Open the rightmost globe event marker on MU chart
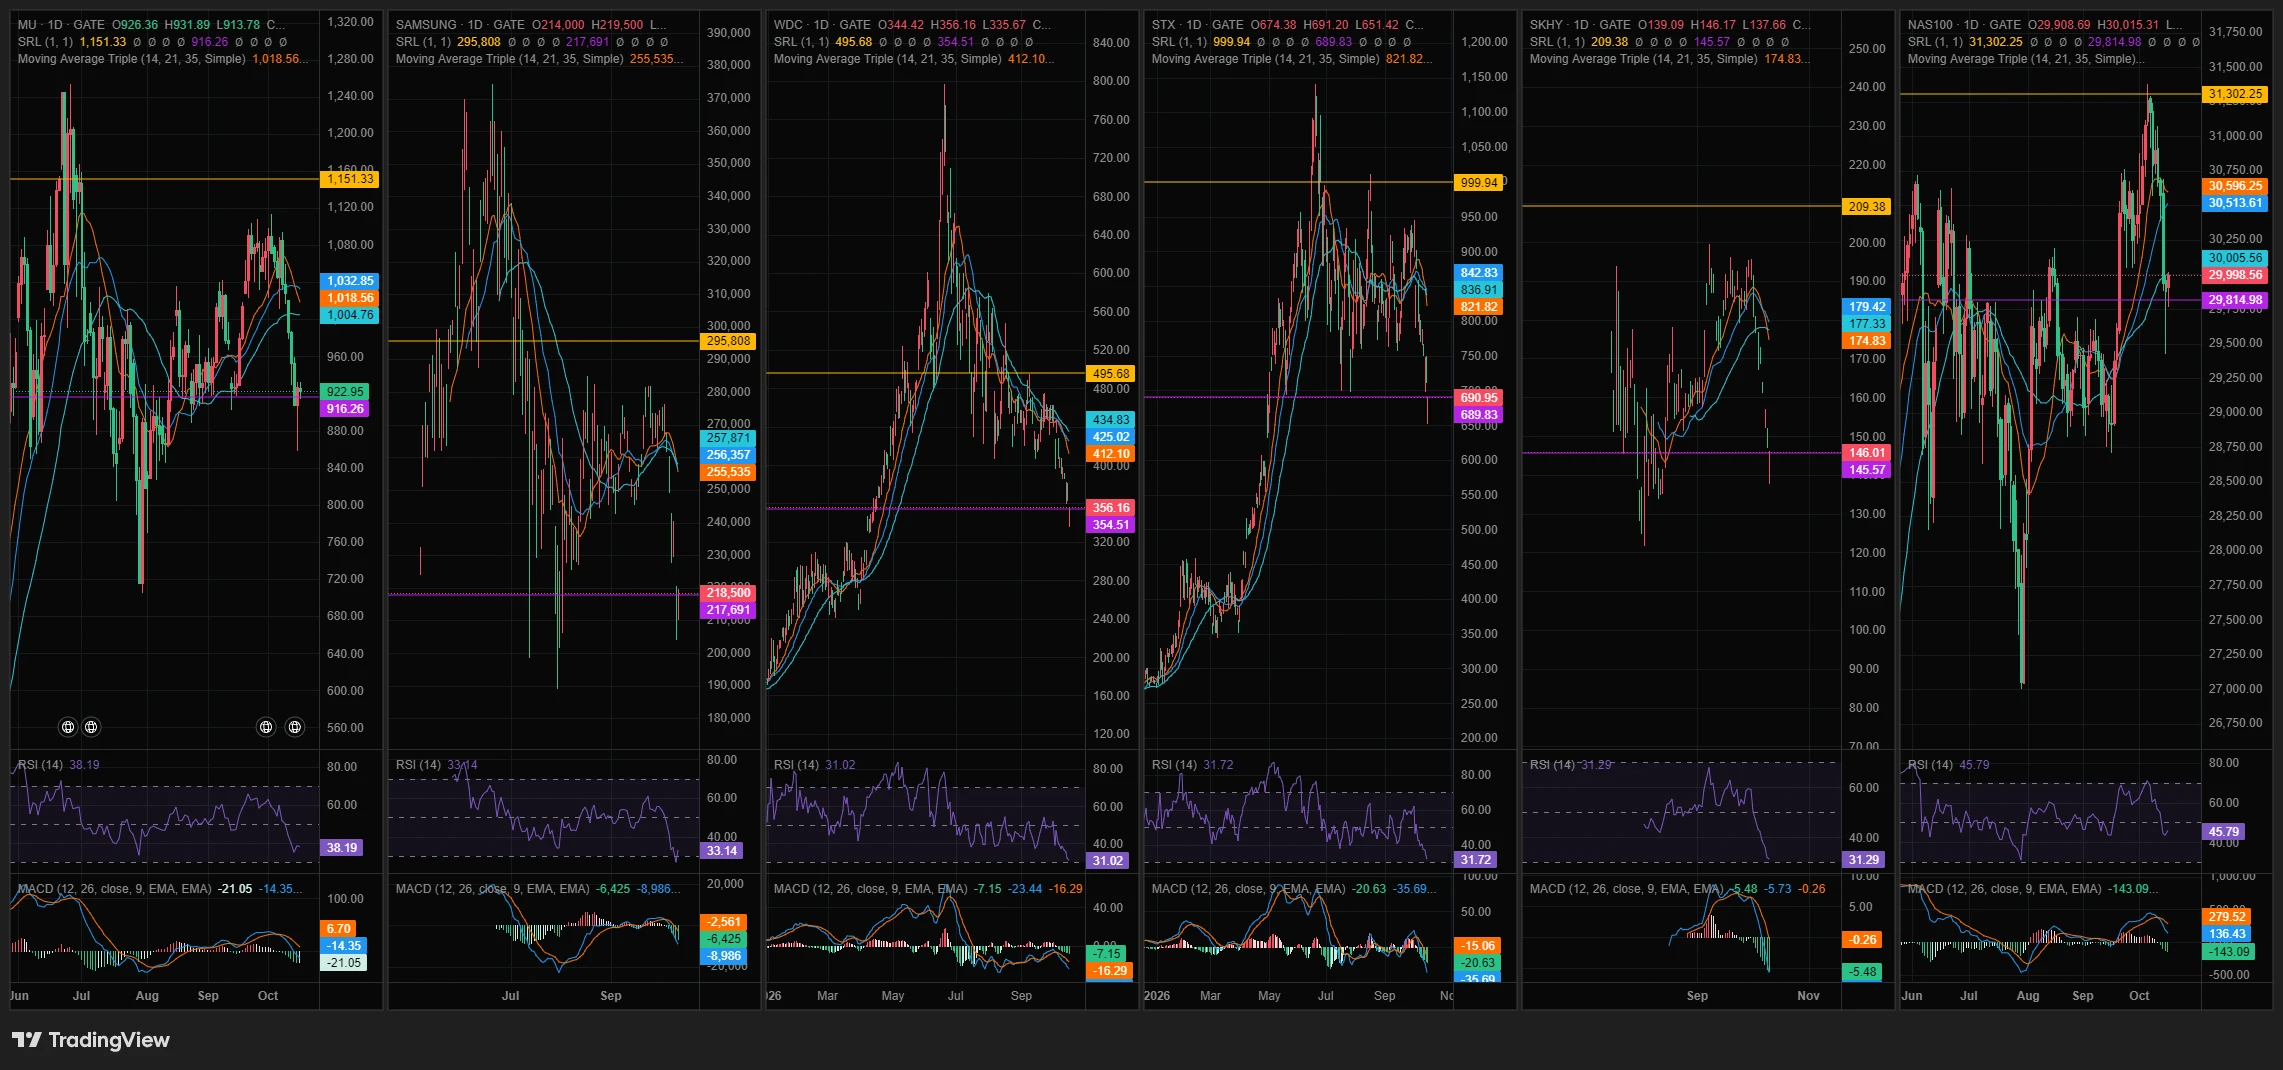This screenshot has width=2283, height=1070. 295,727
